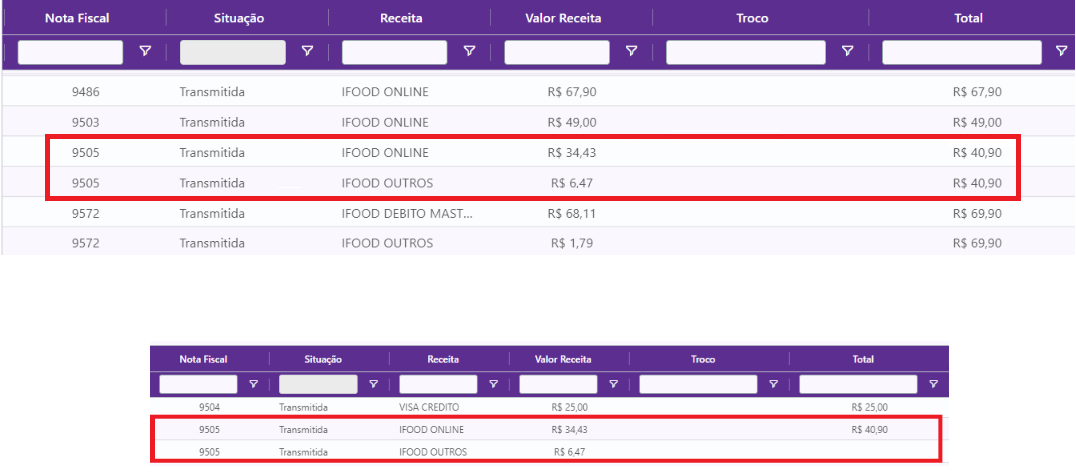
Task: Open Total filter icon in top table
Action: tap(1062, 52)
